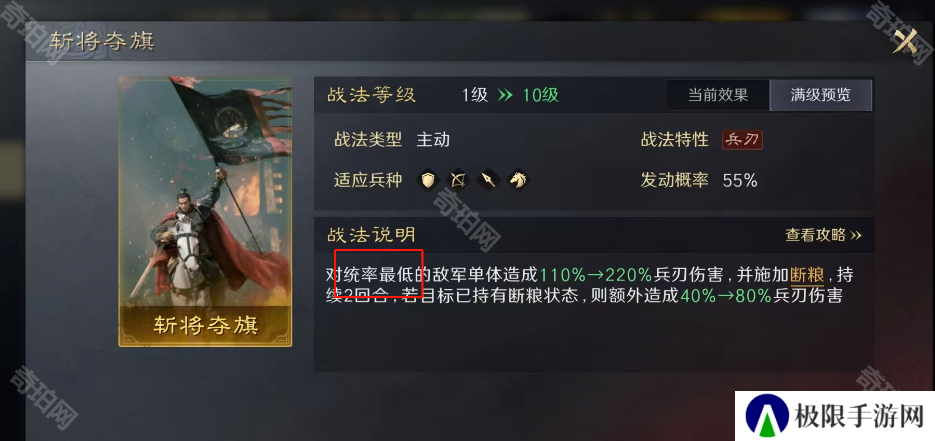The image size is (935, 441).
Task: Click the 战法说明 section header
Action: [371, 235]
